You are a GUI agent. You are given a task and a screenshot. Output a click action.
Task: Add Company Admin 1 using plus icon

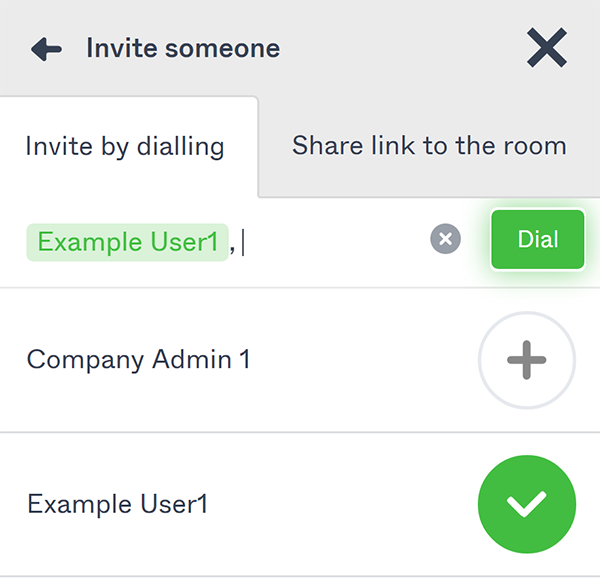tap(527, 361)
